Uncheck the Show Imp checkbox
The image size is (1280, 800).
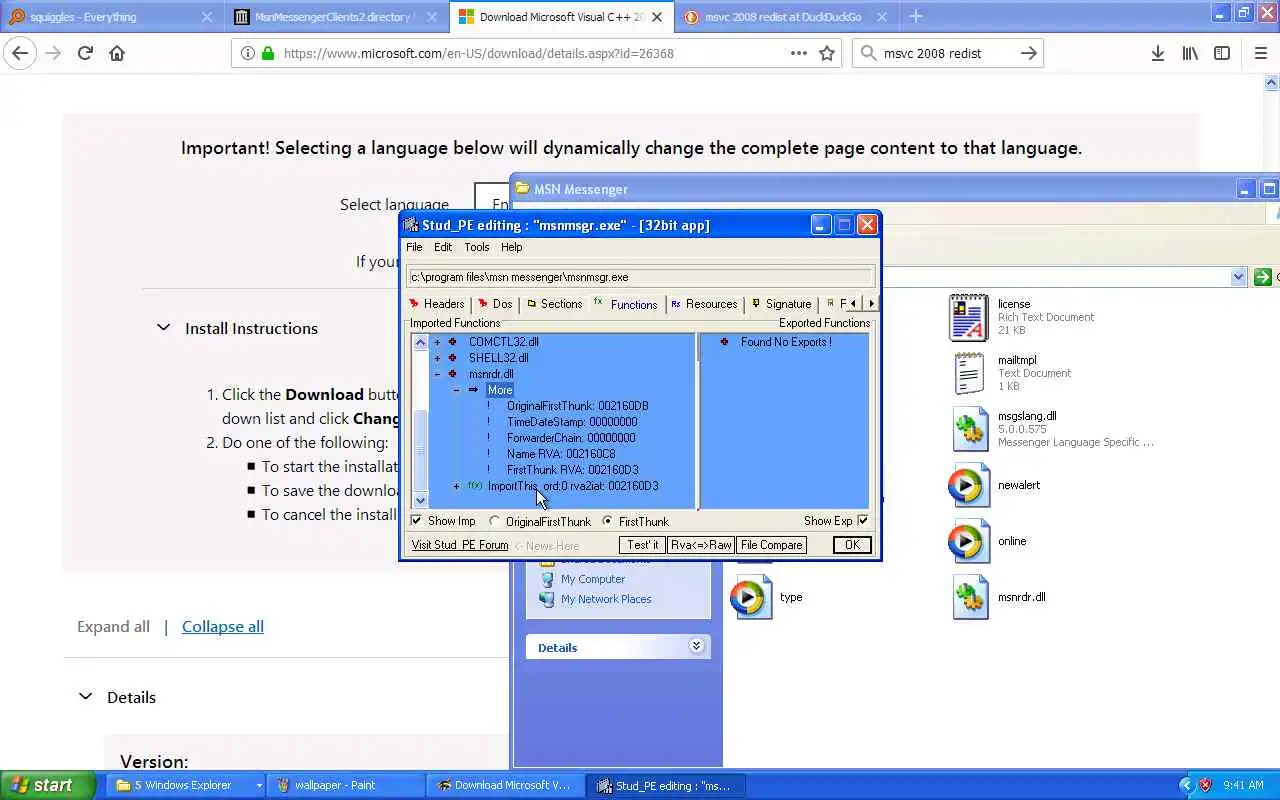[417, 521]
